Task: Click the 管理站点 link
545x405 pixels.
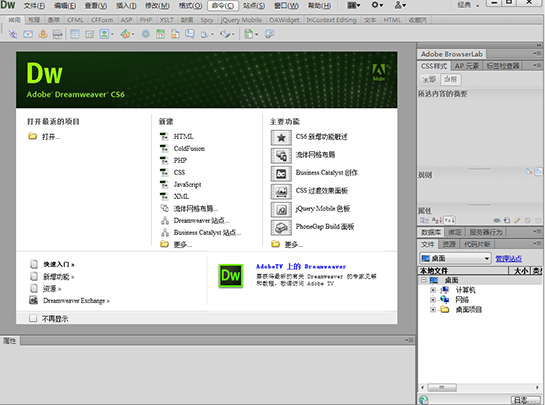Action: pos(508,258)
